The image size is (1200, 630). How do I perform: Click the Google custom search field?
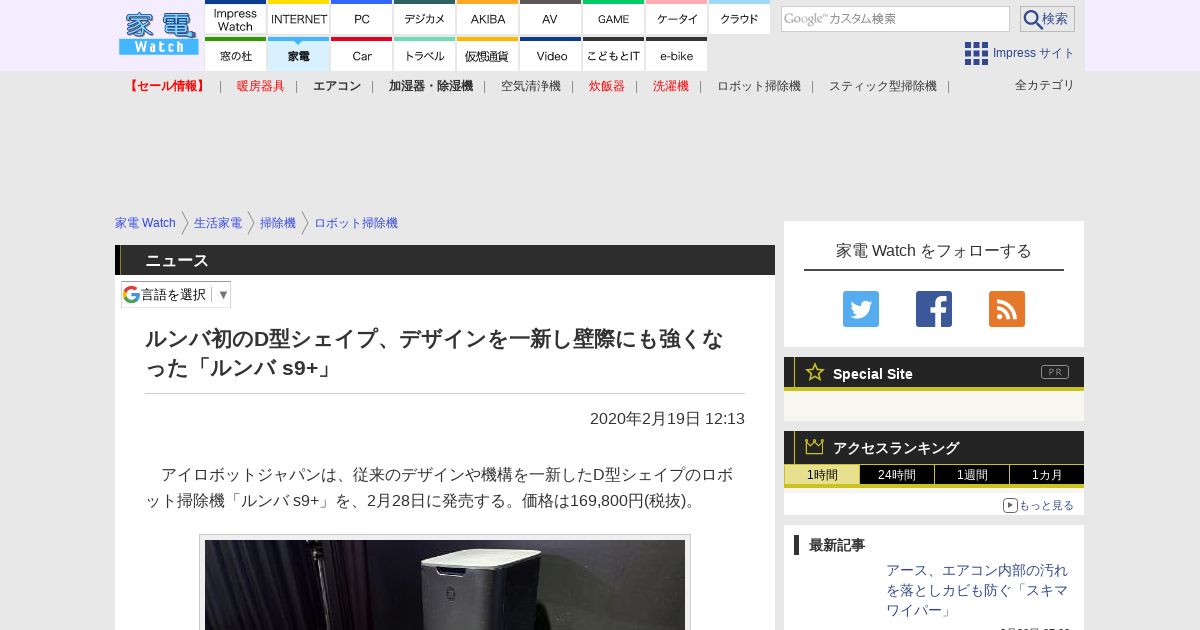895,19
